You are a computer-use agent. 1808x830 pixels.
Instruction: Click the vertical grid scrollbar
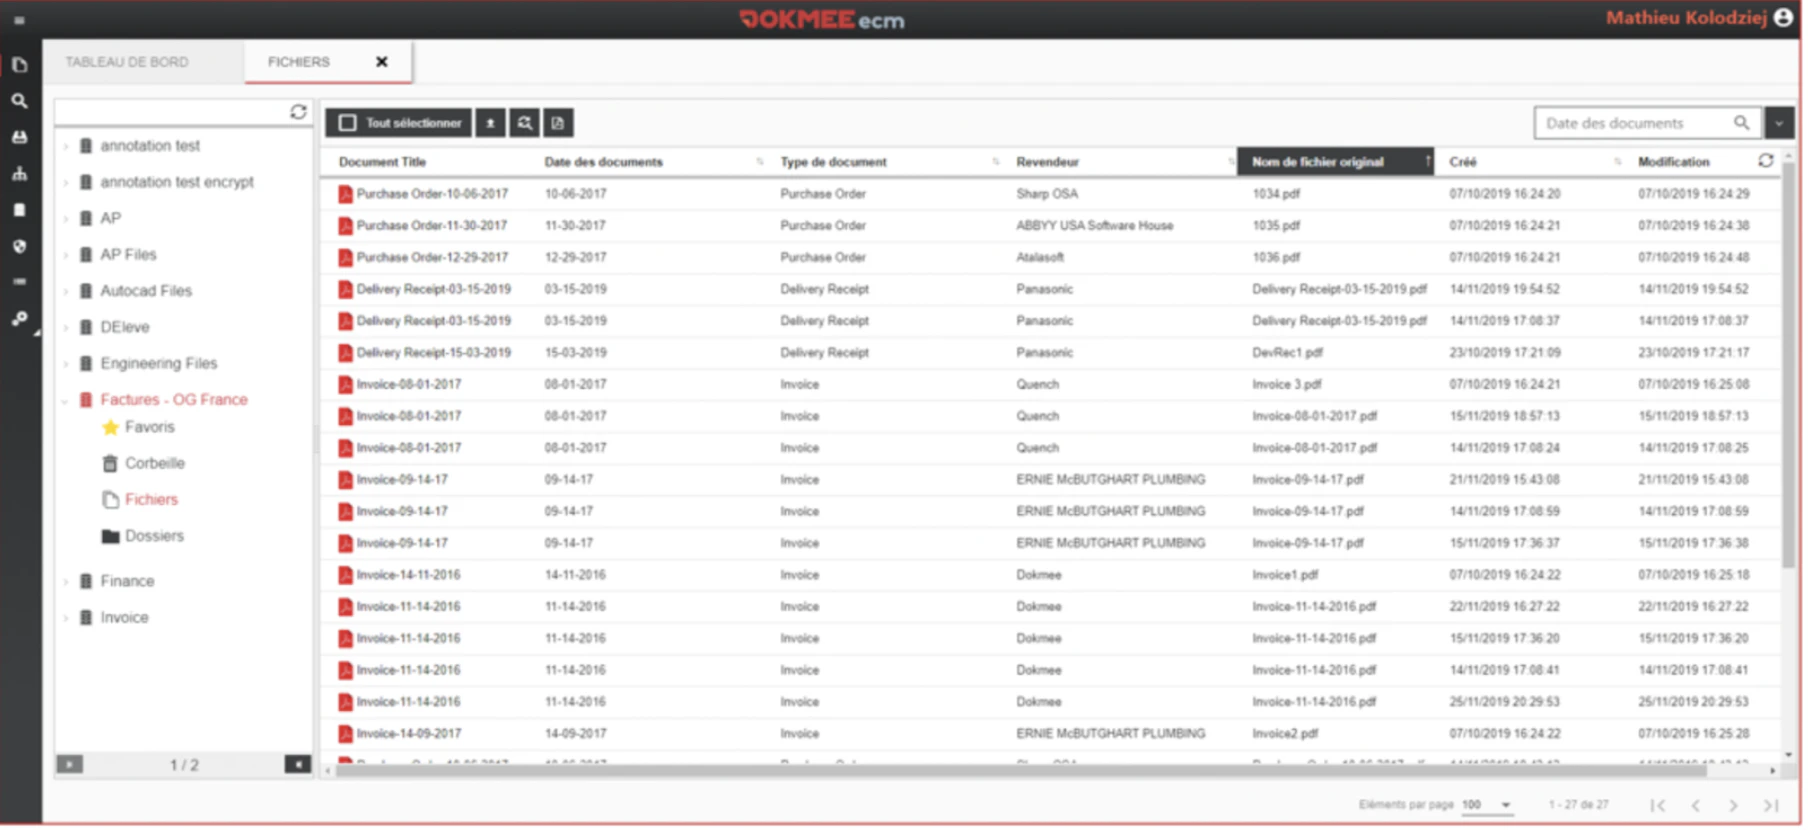tap(1788, 365)
